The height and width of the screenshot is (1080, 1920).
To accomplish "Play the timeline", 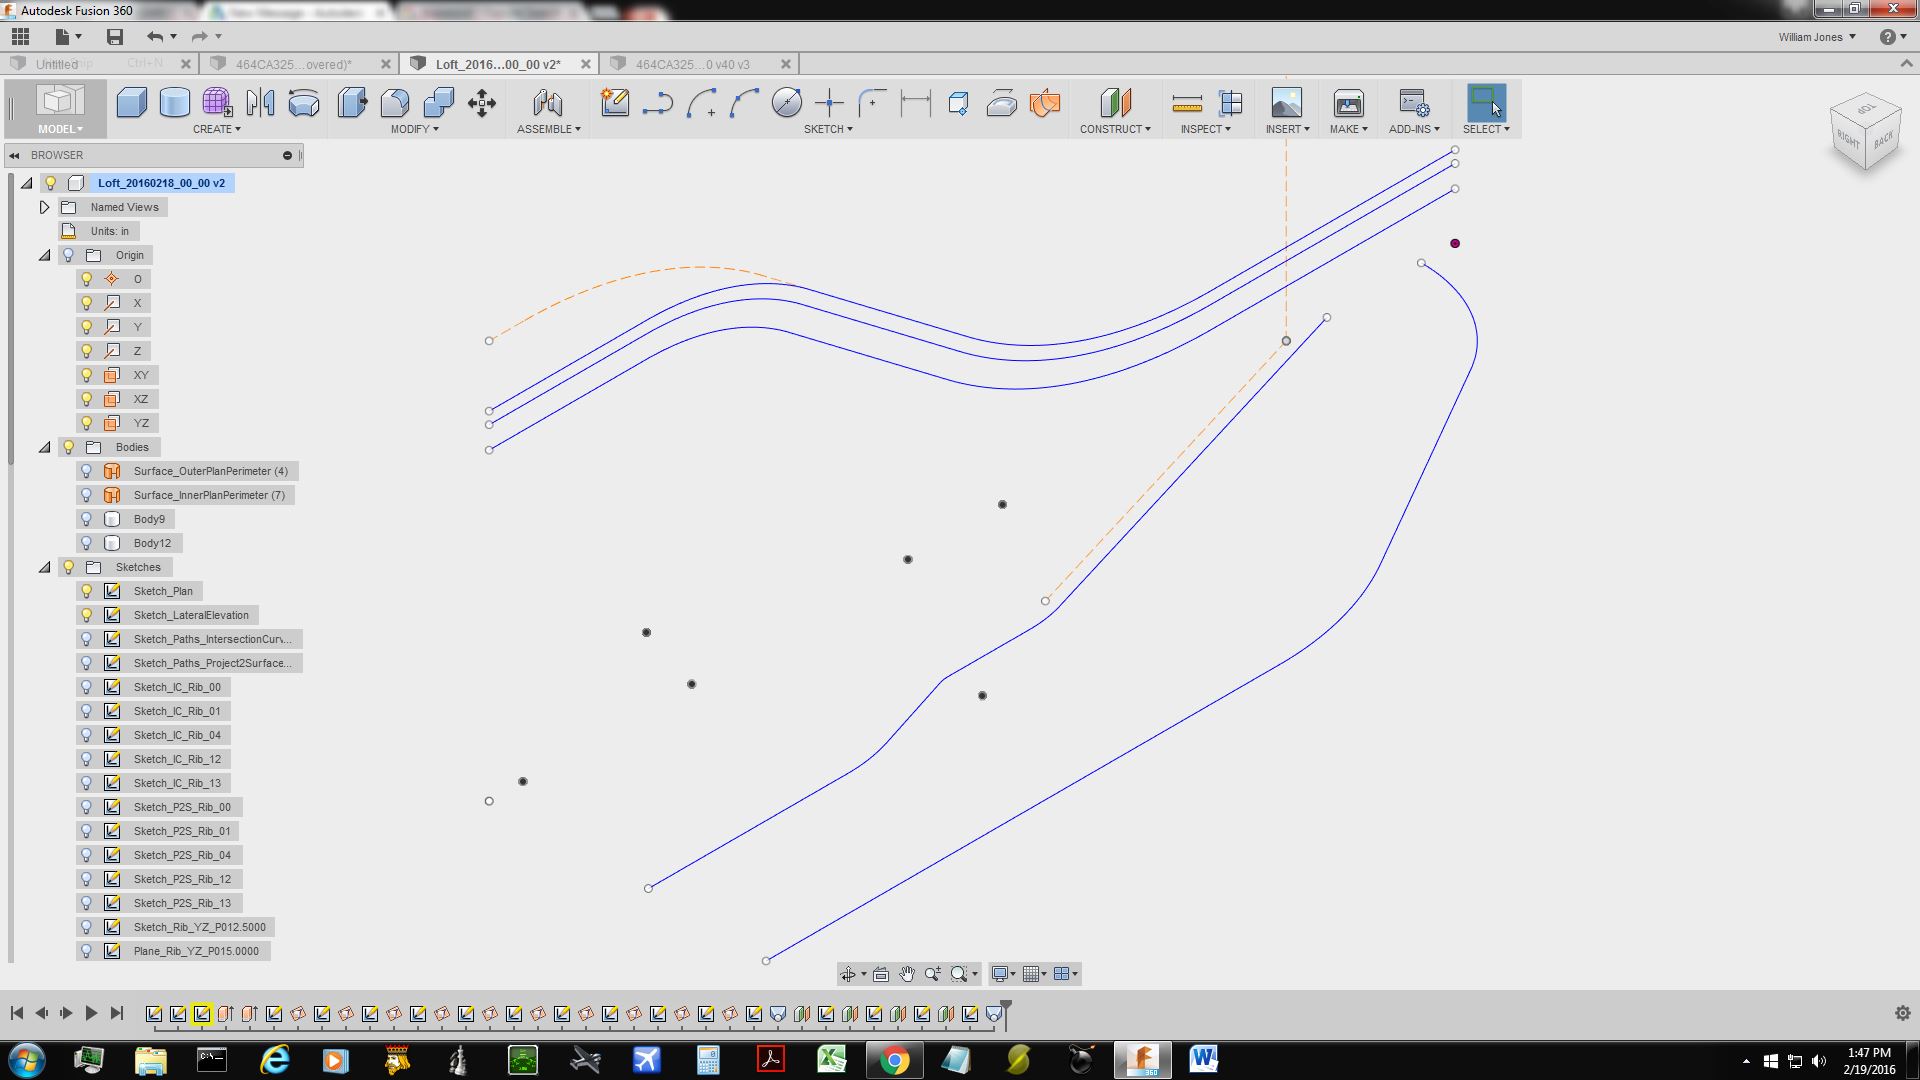I will 91,1013.
